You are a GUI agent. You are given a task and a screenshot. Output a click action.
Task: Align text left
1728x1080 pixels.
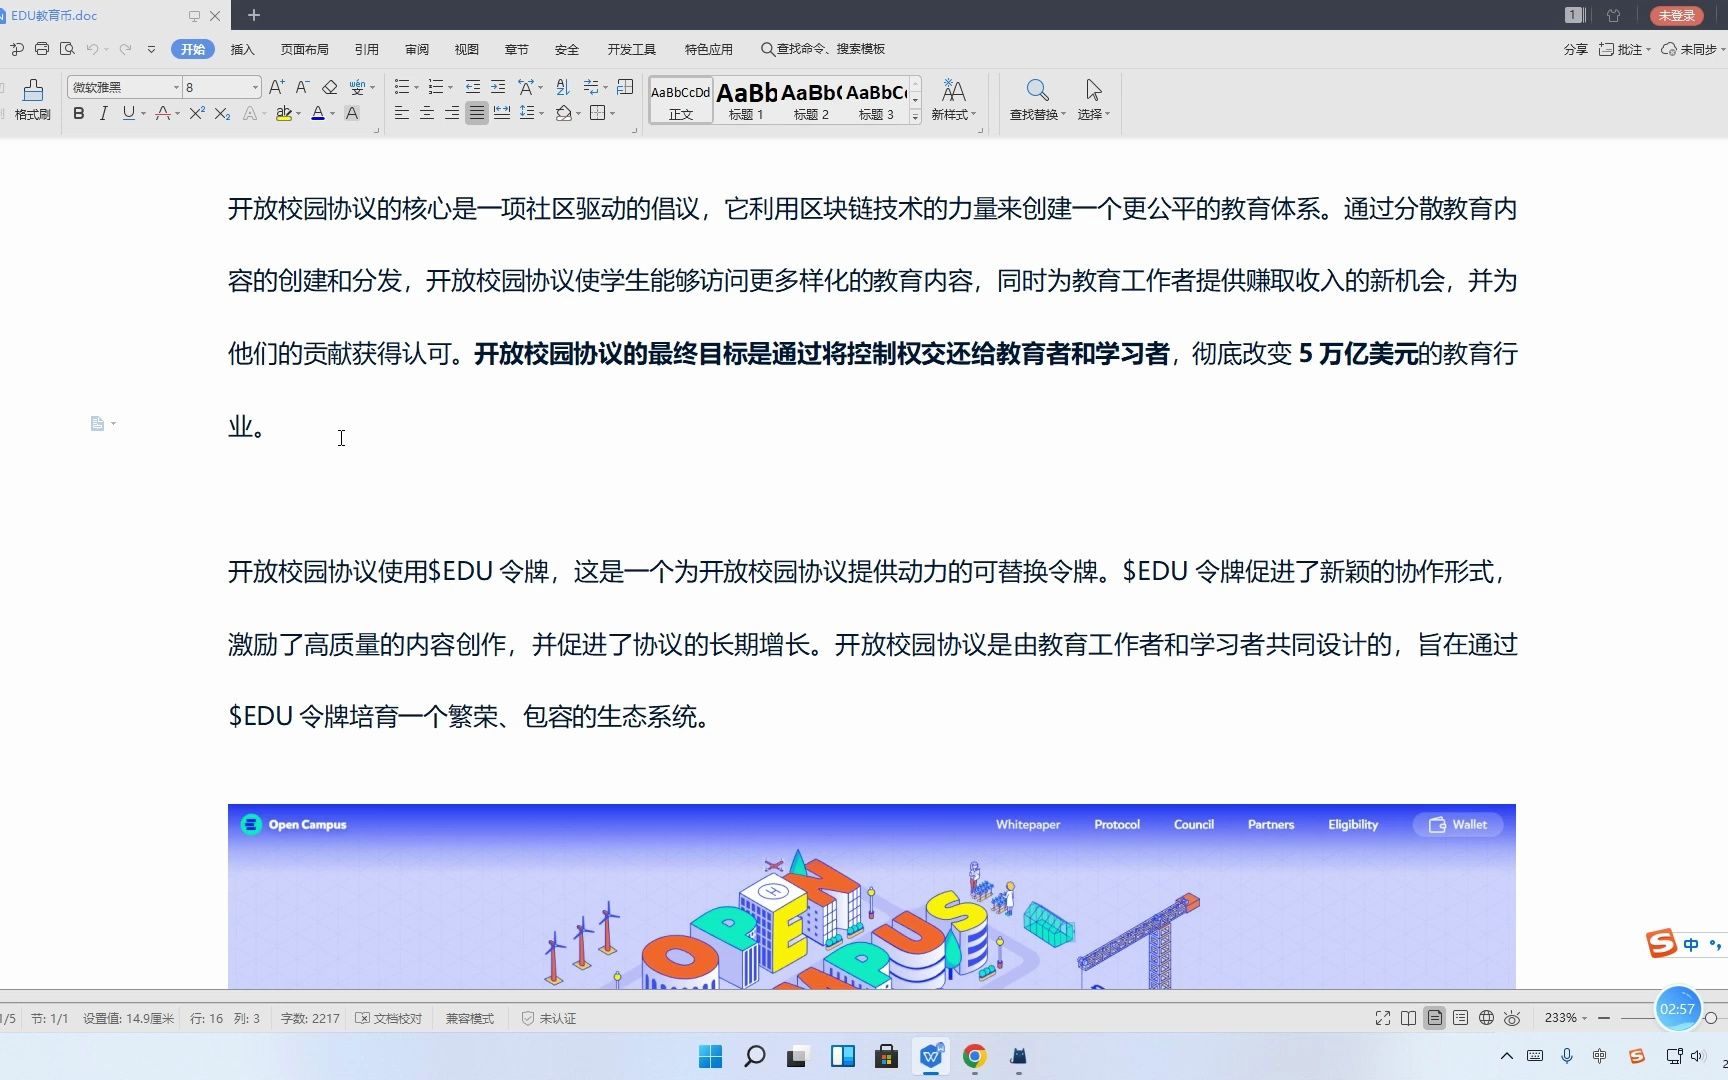[402, 113]
